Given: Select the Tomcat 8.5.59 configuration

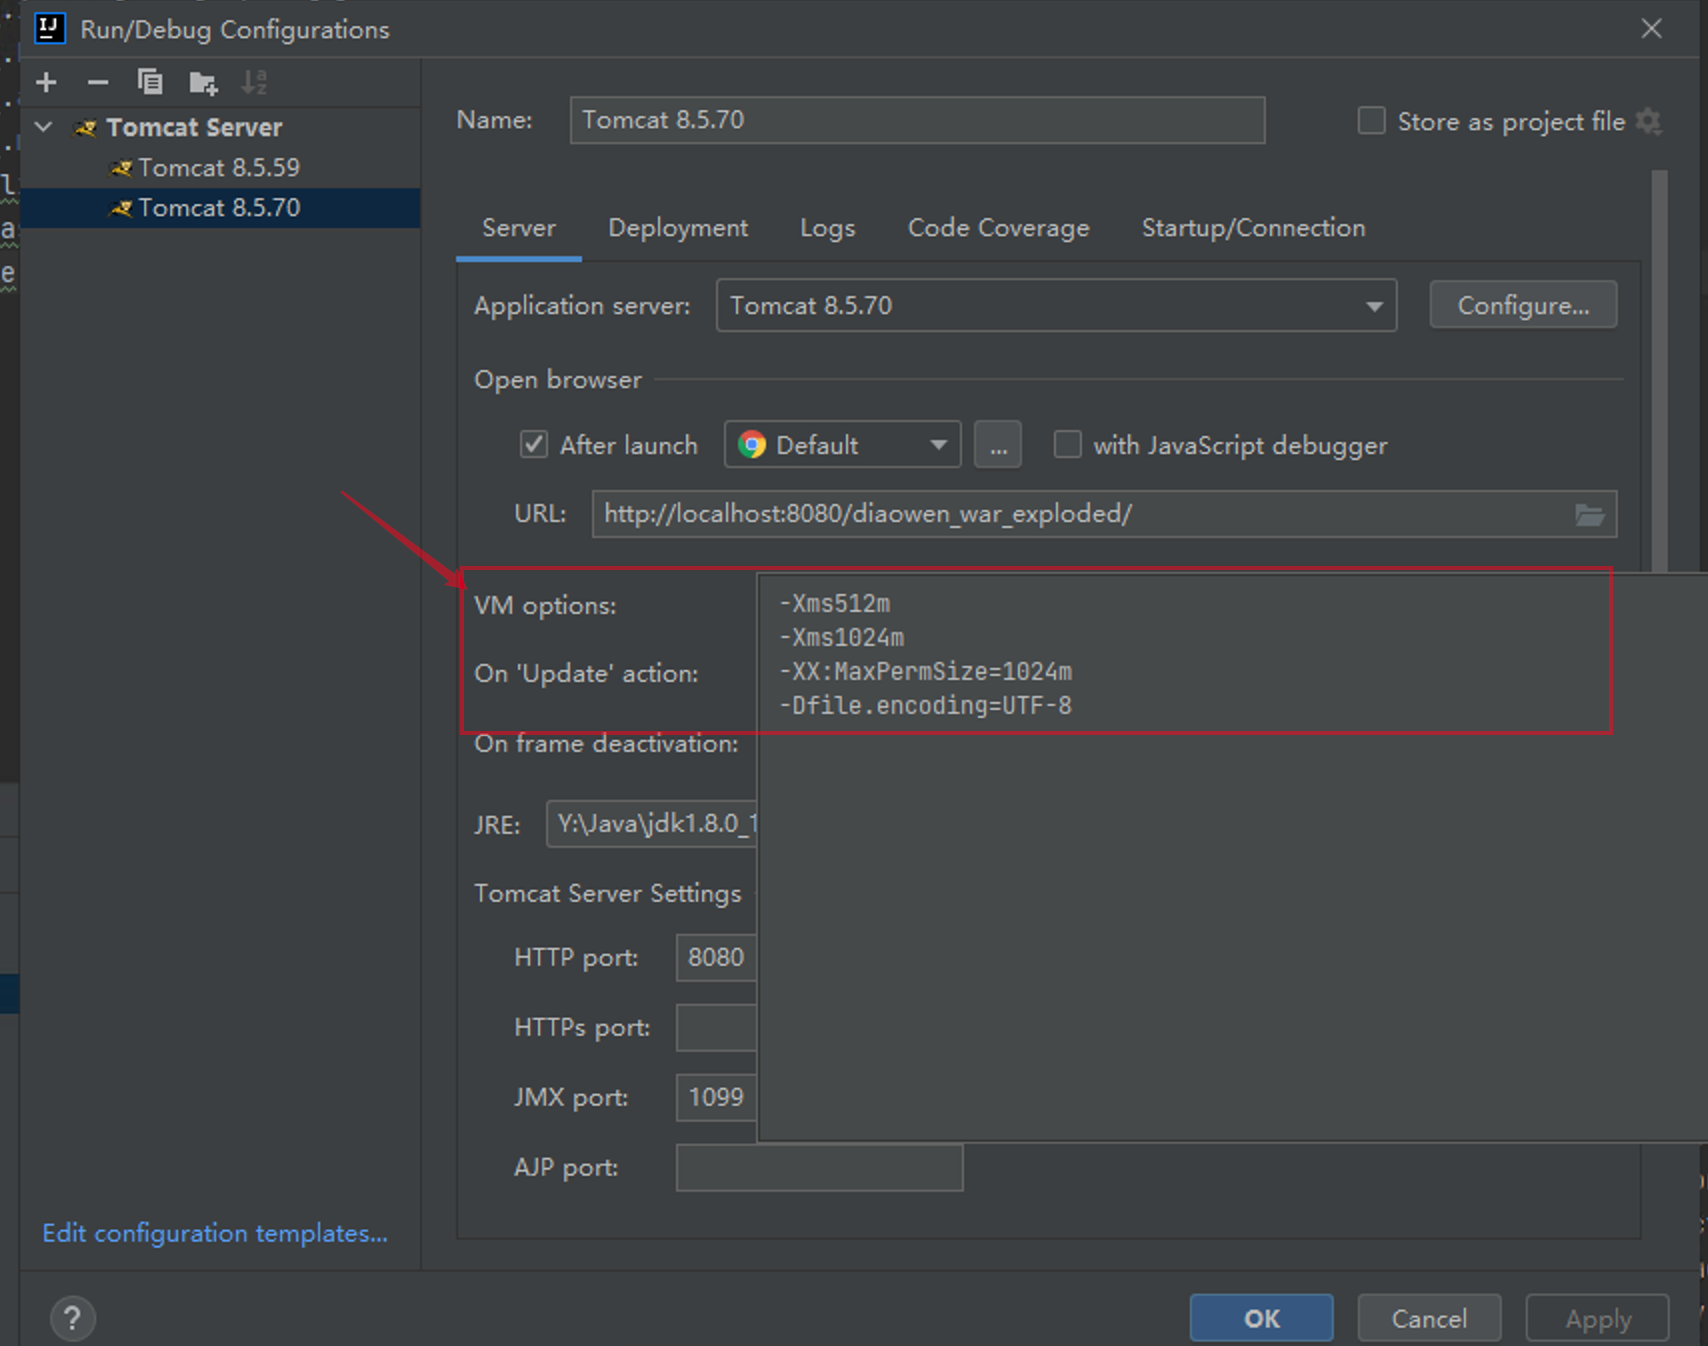Looking at the screenshot, I should click(219, 167).
